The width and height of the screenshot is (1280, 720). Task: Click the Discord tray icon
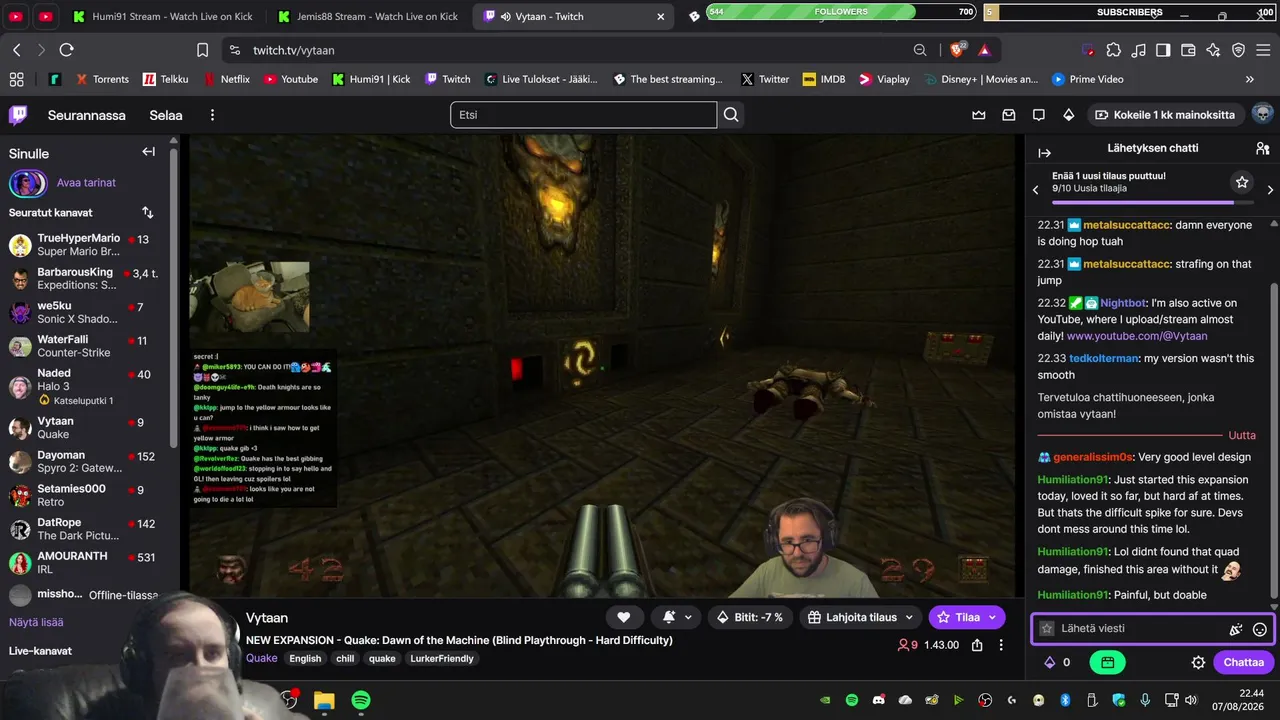(x=879, y=700)
